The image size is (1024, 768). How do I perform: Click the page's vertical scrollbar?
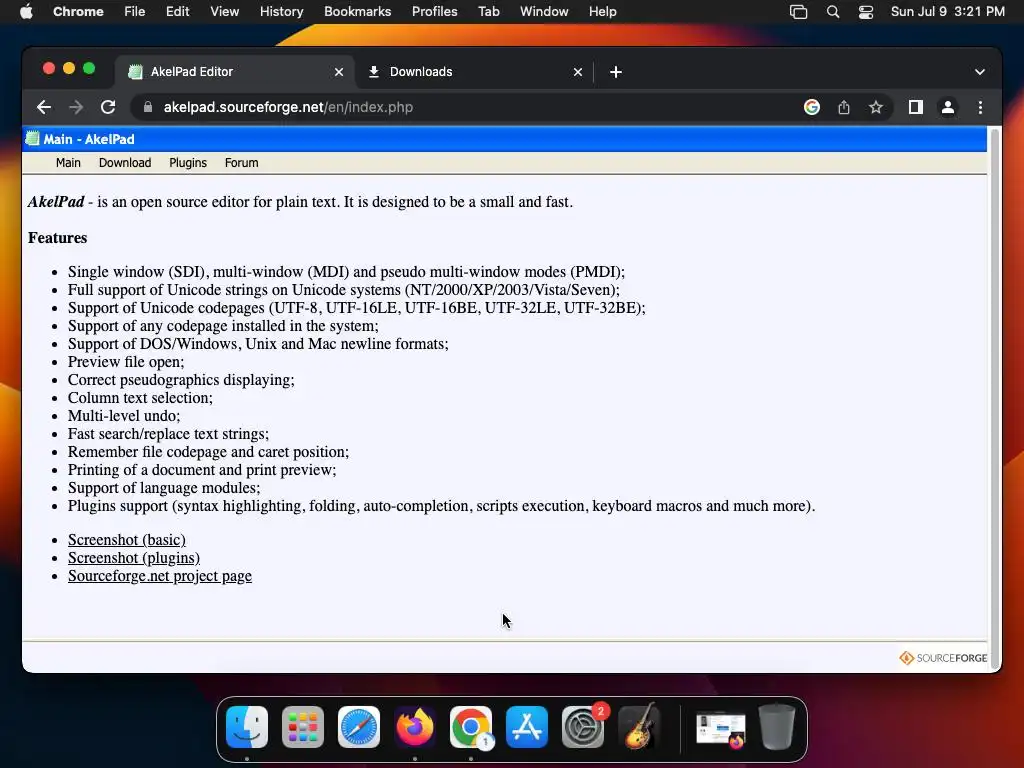(x=995, y=398)
